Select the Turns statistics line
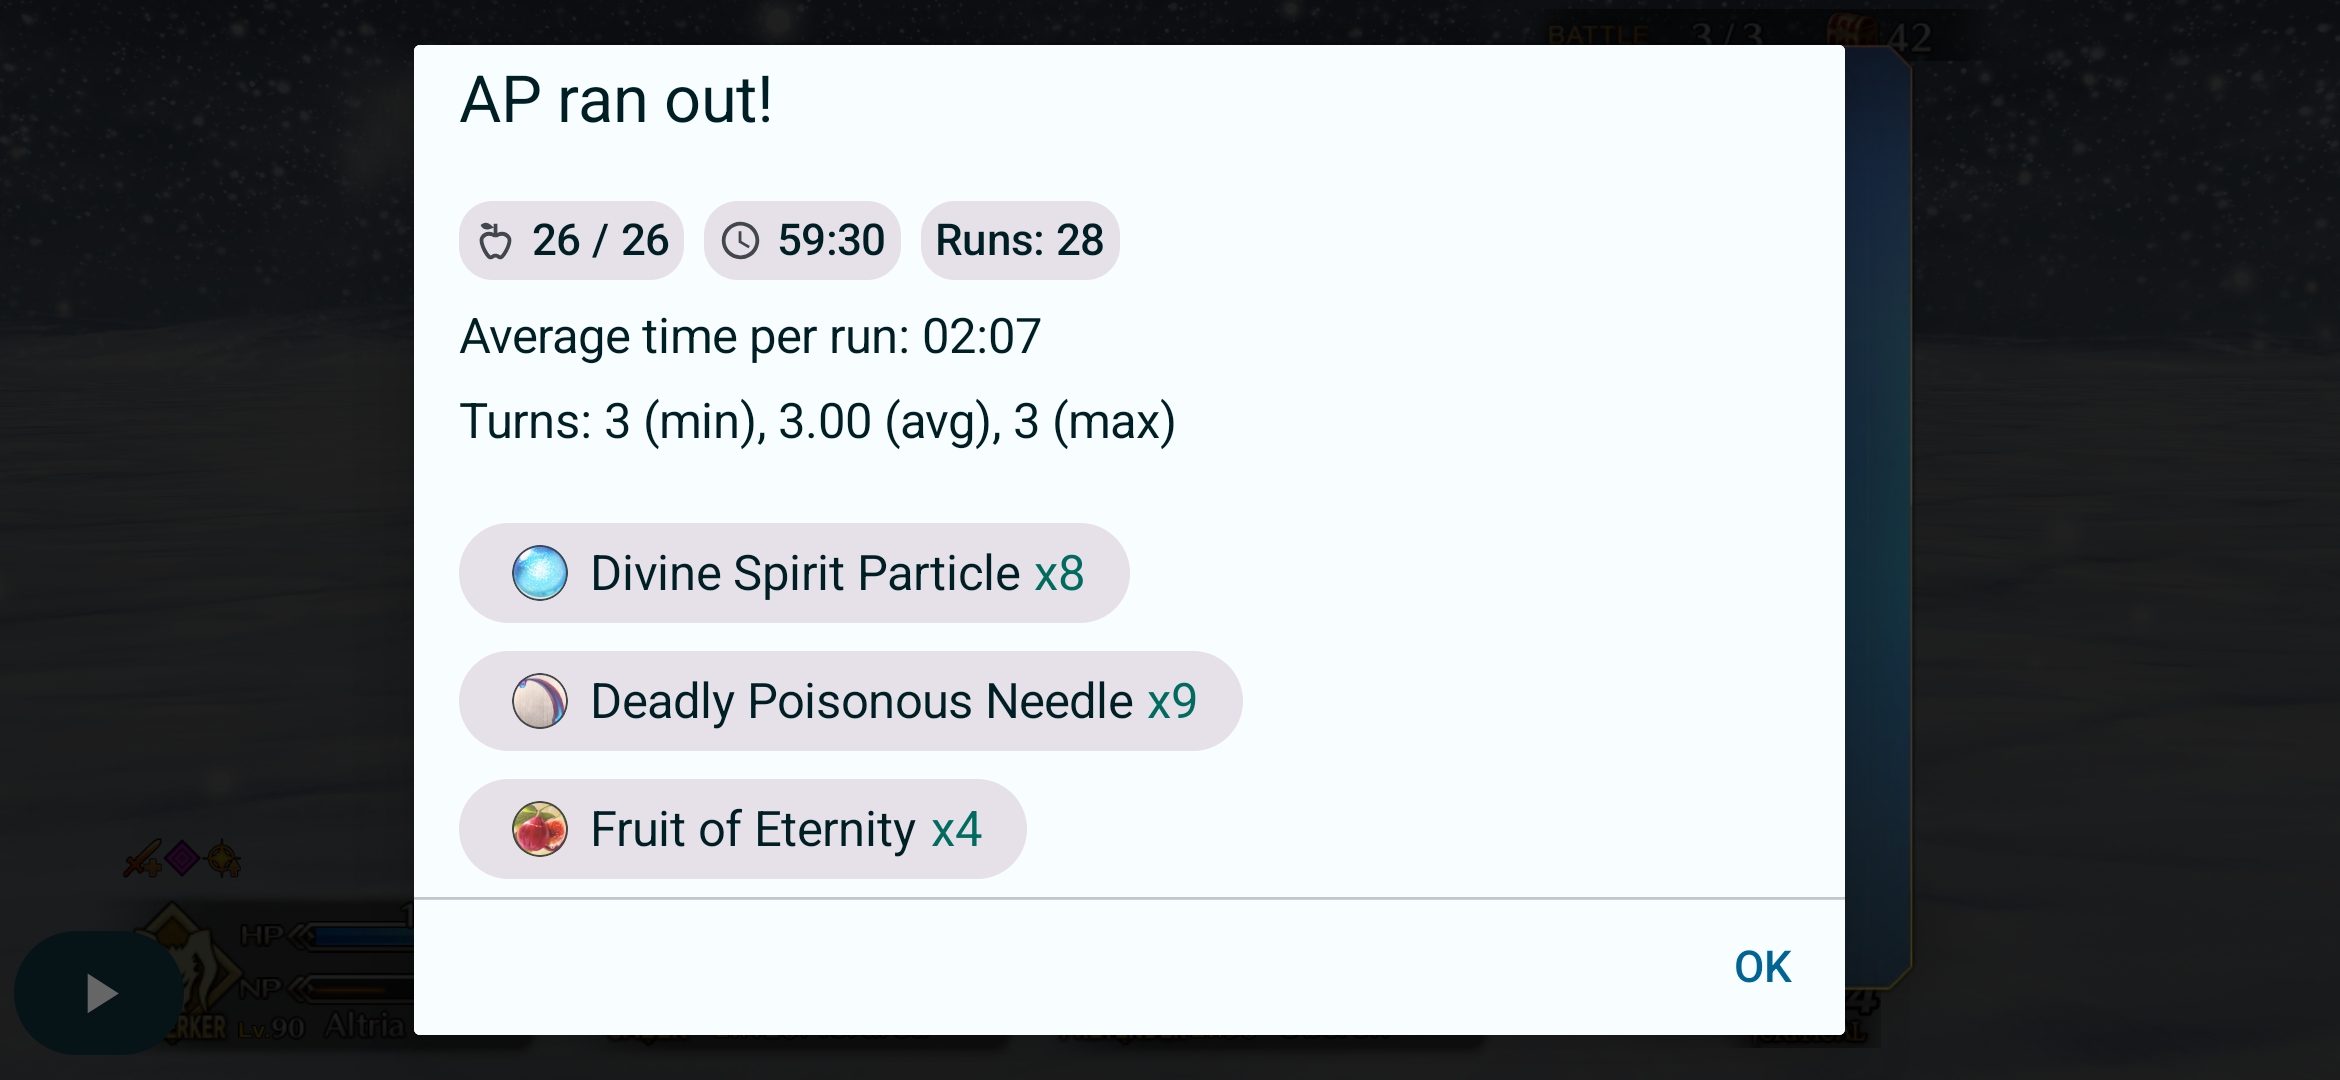The width and height of the screenshot is (2340, 1080). pyautogui.click(x=817, y=421)
